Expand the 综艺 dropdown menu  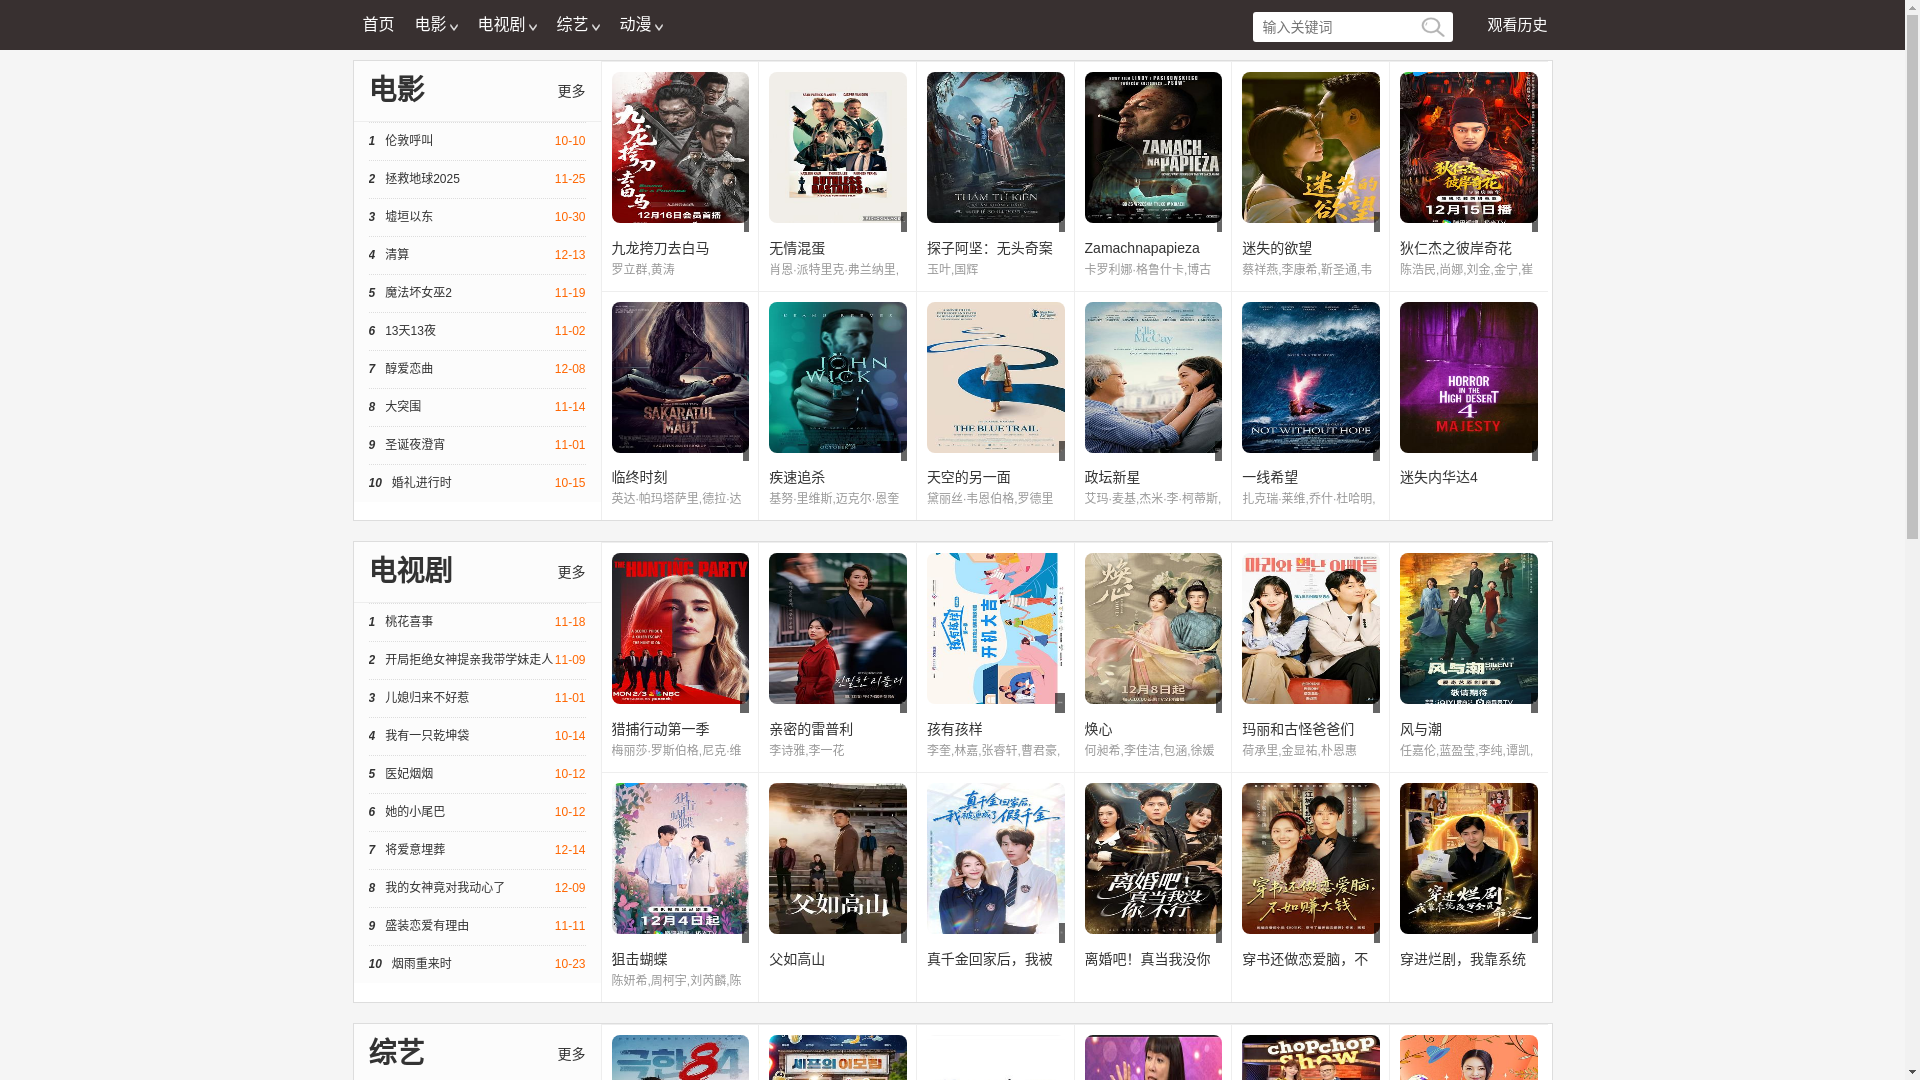(577, 25)
